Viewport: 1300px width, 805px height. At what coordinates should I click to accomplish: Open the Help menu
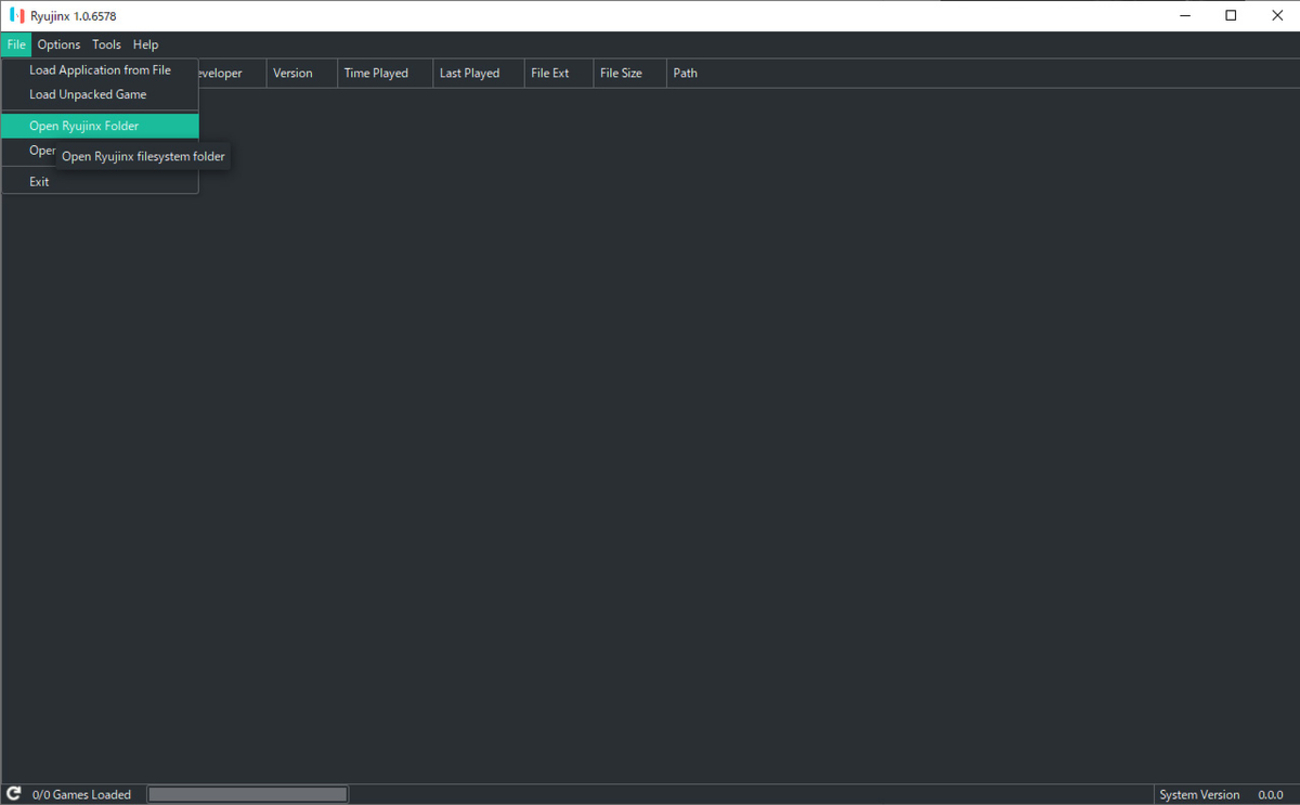click(x=146, y=44)
